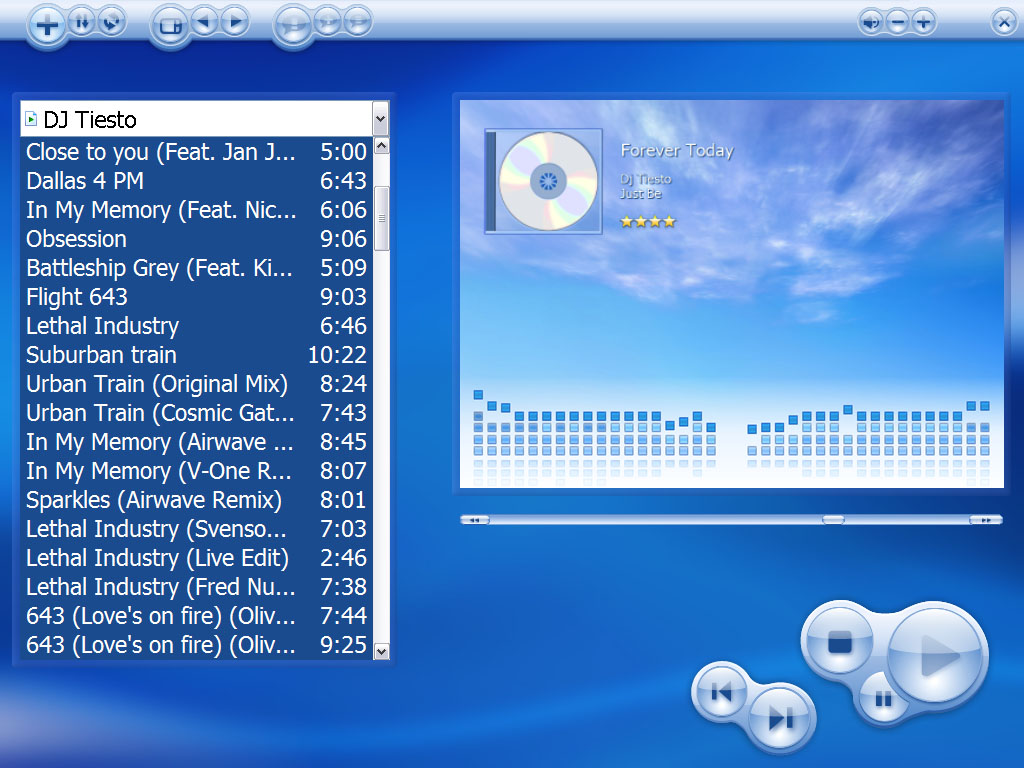Increase volume with the plus button
Screen dimensions: 1024x768
[923, 21]
